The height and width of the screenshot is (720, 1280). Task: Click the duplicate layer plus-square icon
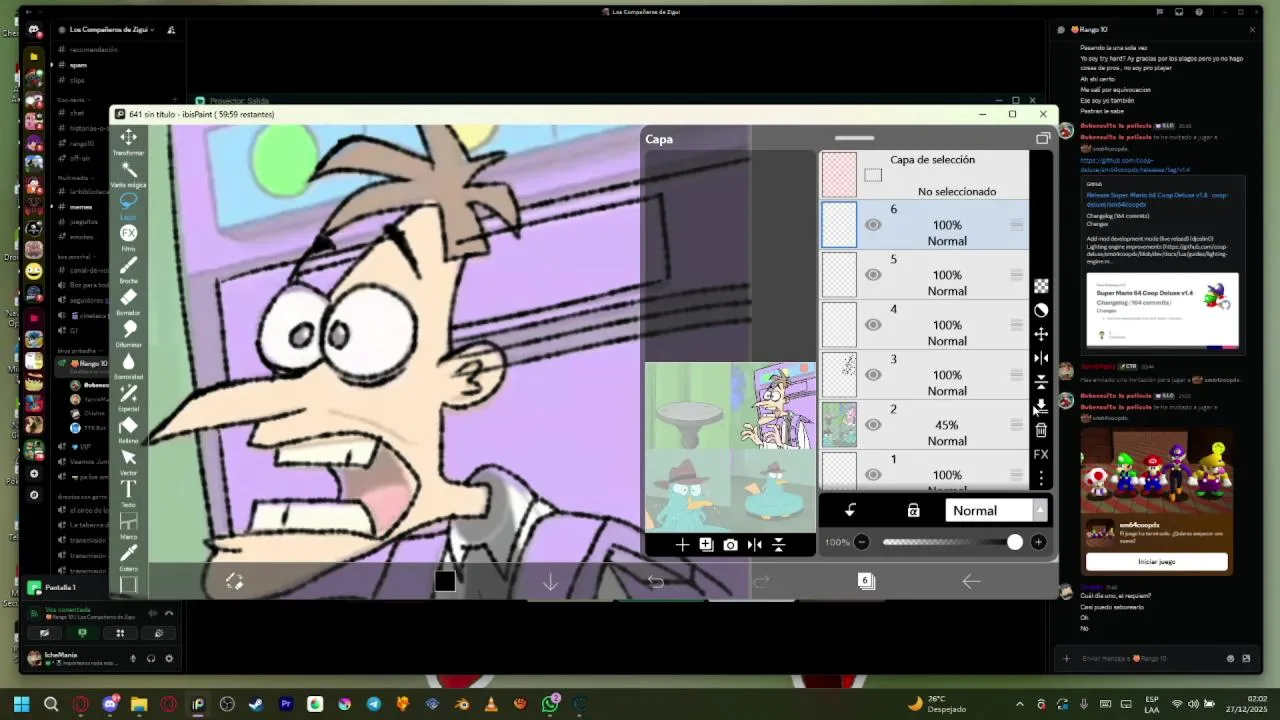pyautogui.click(x=706, y=544)
